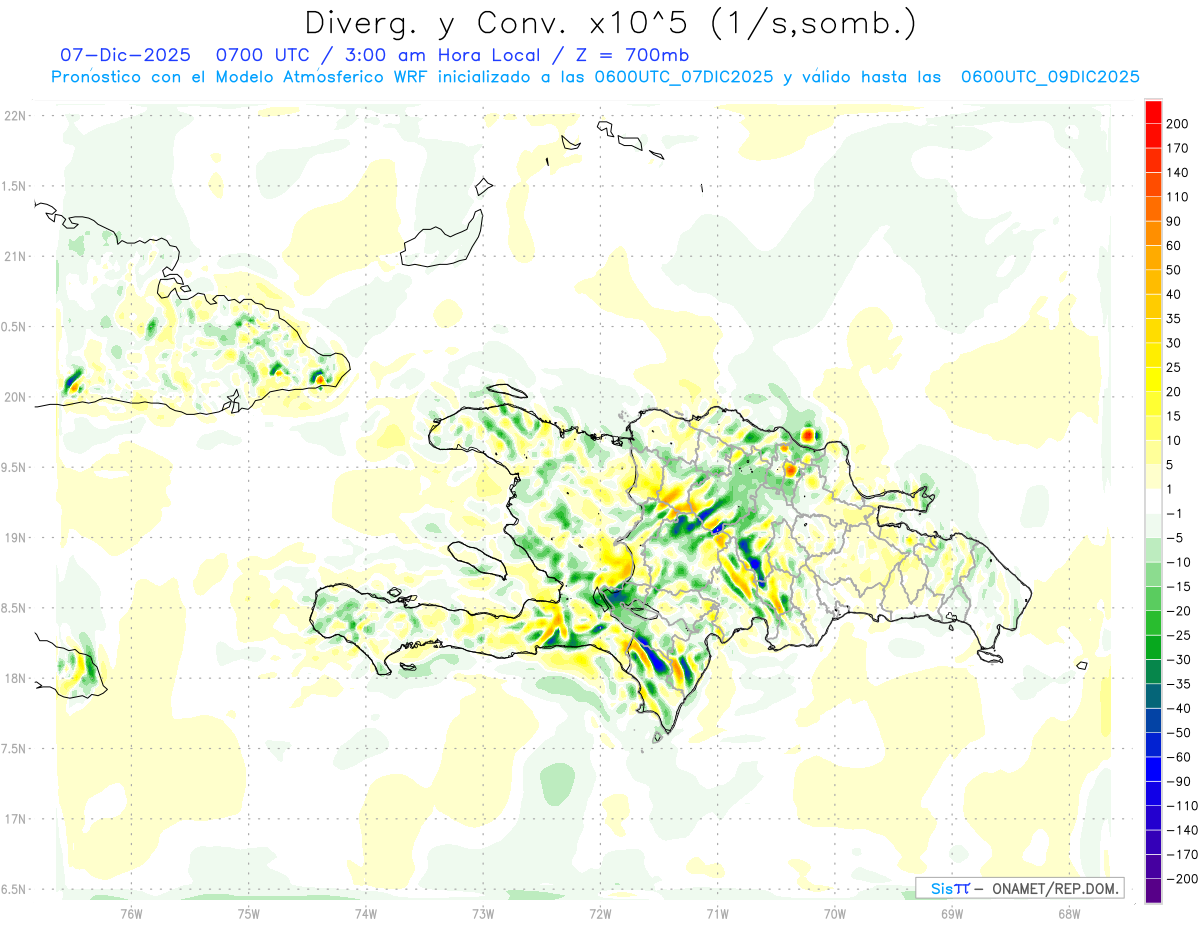1200x927 pixels.
Task: Click the '71W' longitude label
Action: tap(717, 913)
